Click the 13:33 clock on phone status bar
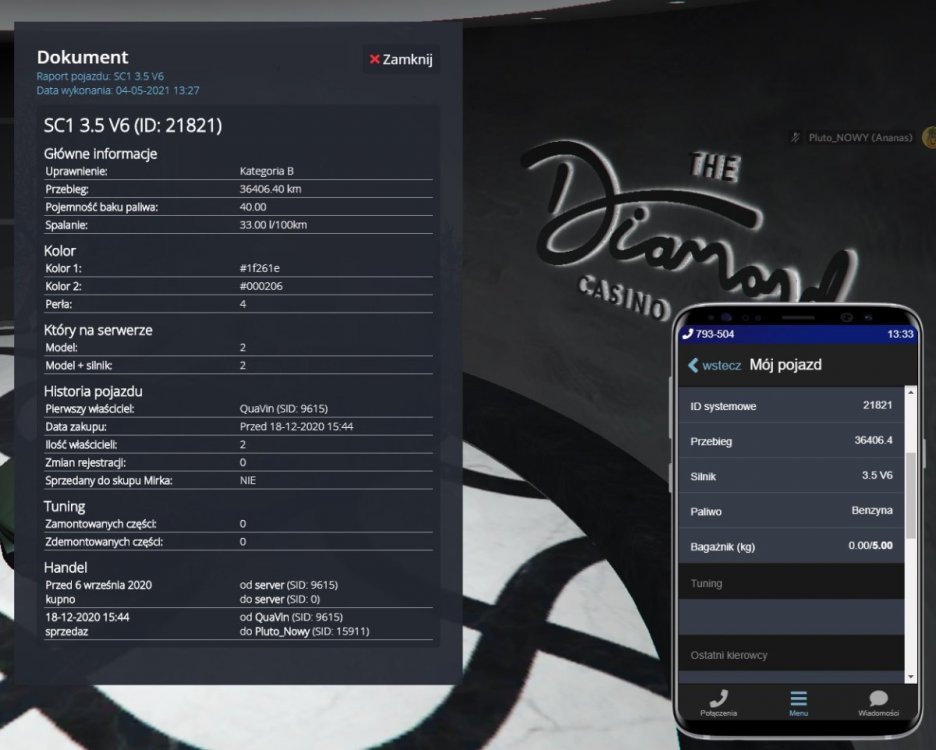936x750 pixels. (x=900, y=334)
